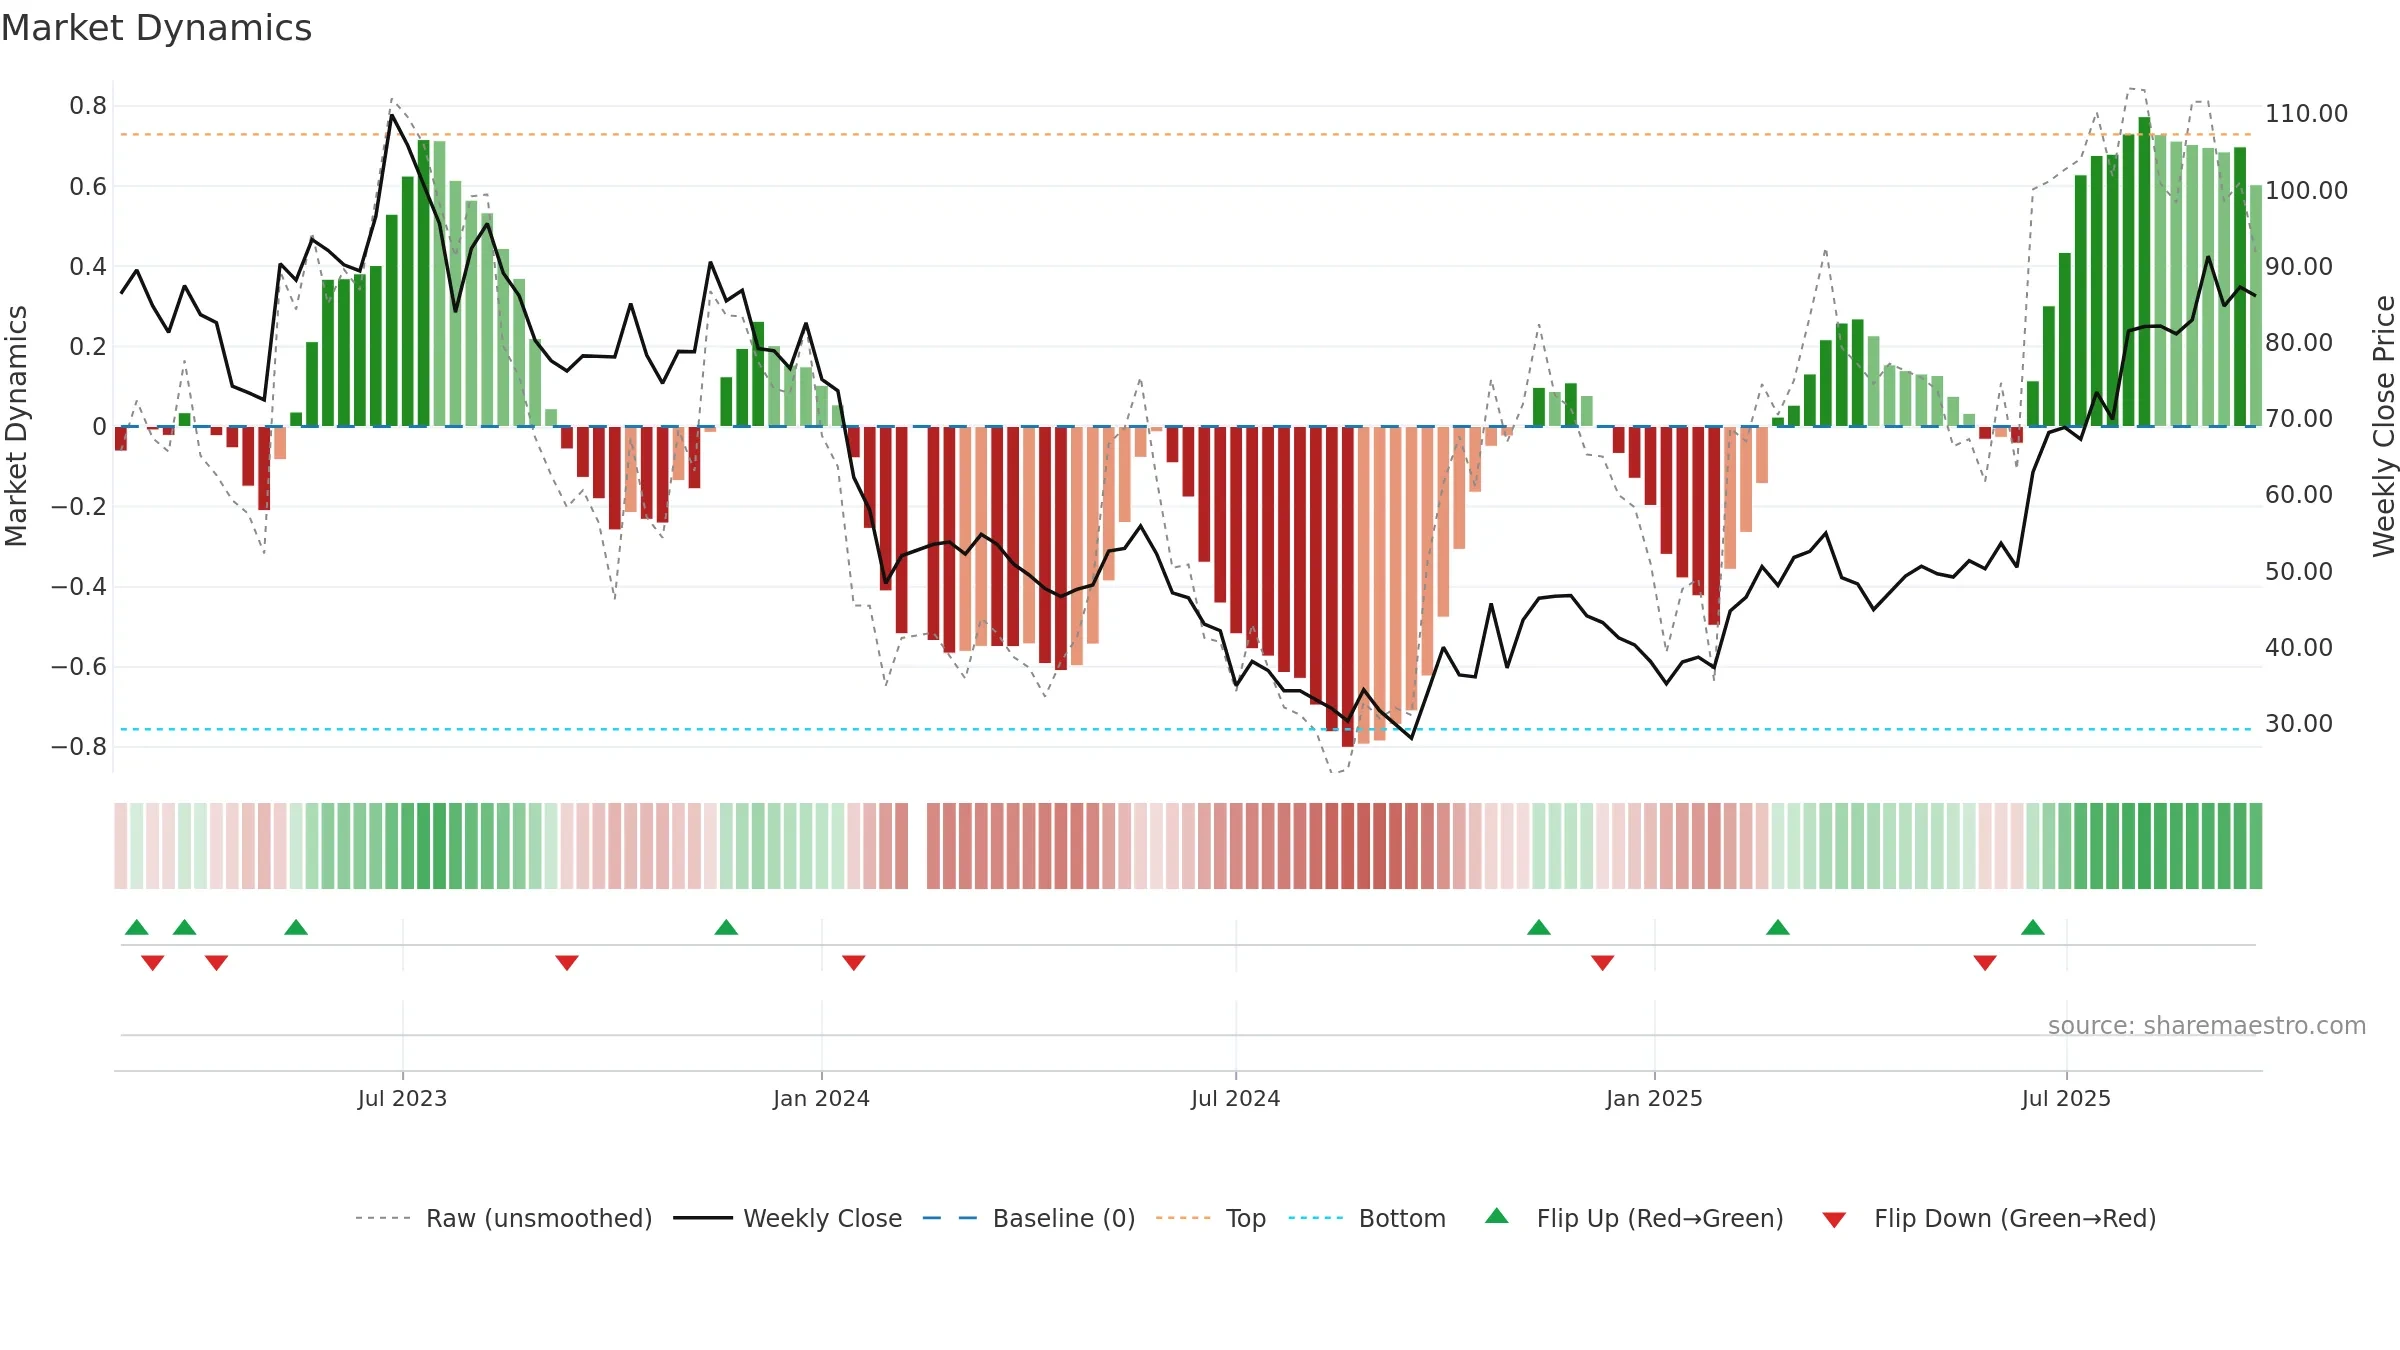
Task: Select the flip-down marker just after Jan 2024
Action: coord(853,963)
